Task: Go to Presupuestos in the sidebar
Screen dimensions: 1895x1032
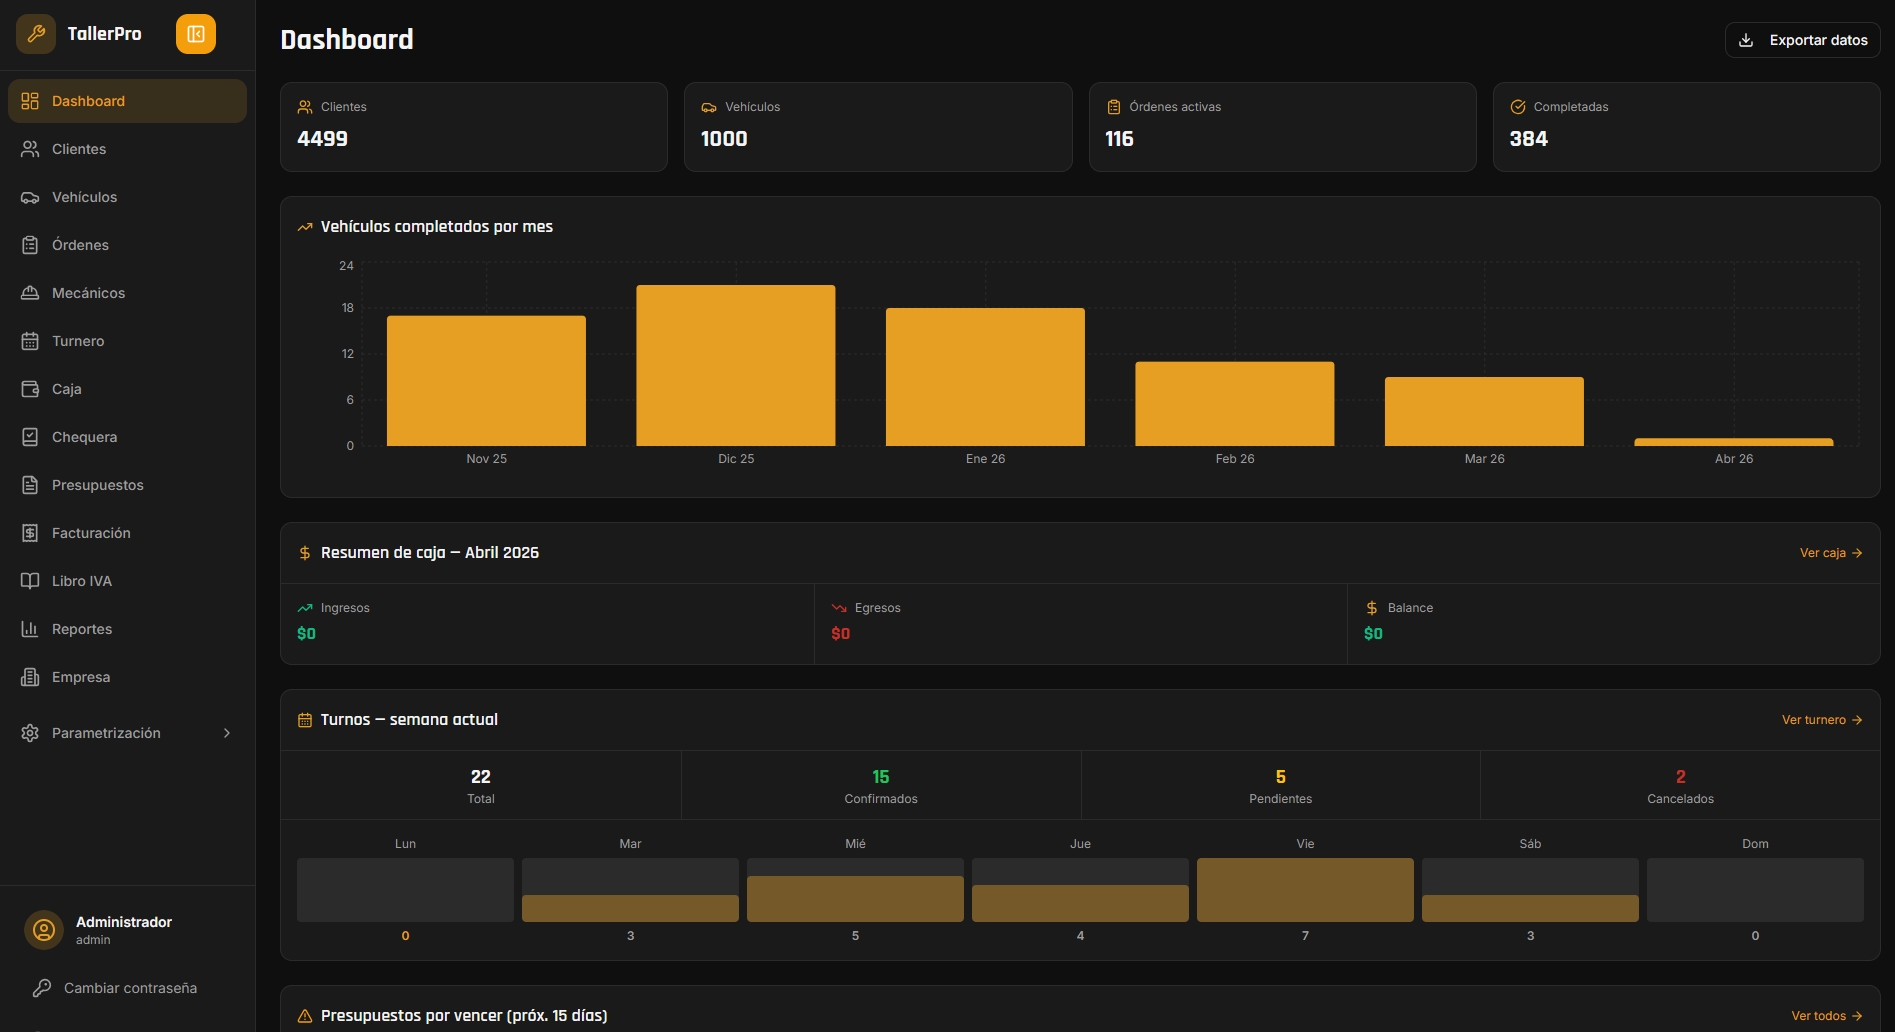Action: click(x=97, y=485)
